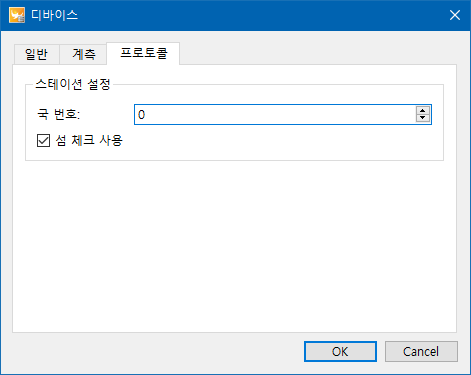Click the 섬 체크 사용 label text

89,140
